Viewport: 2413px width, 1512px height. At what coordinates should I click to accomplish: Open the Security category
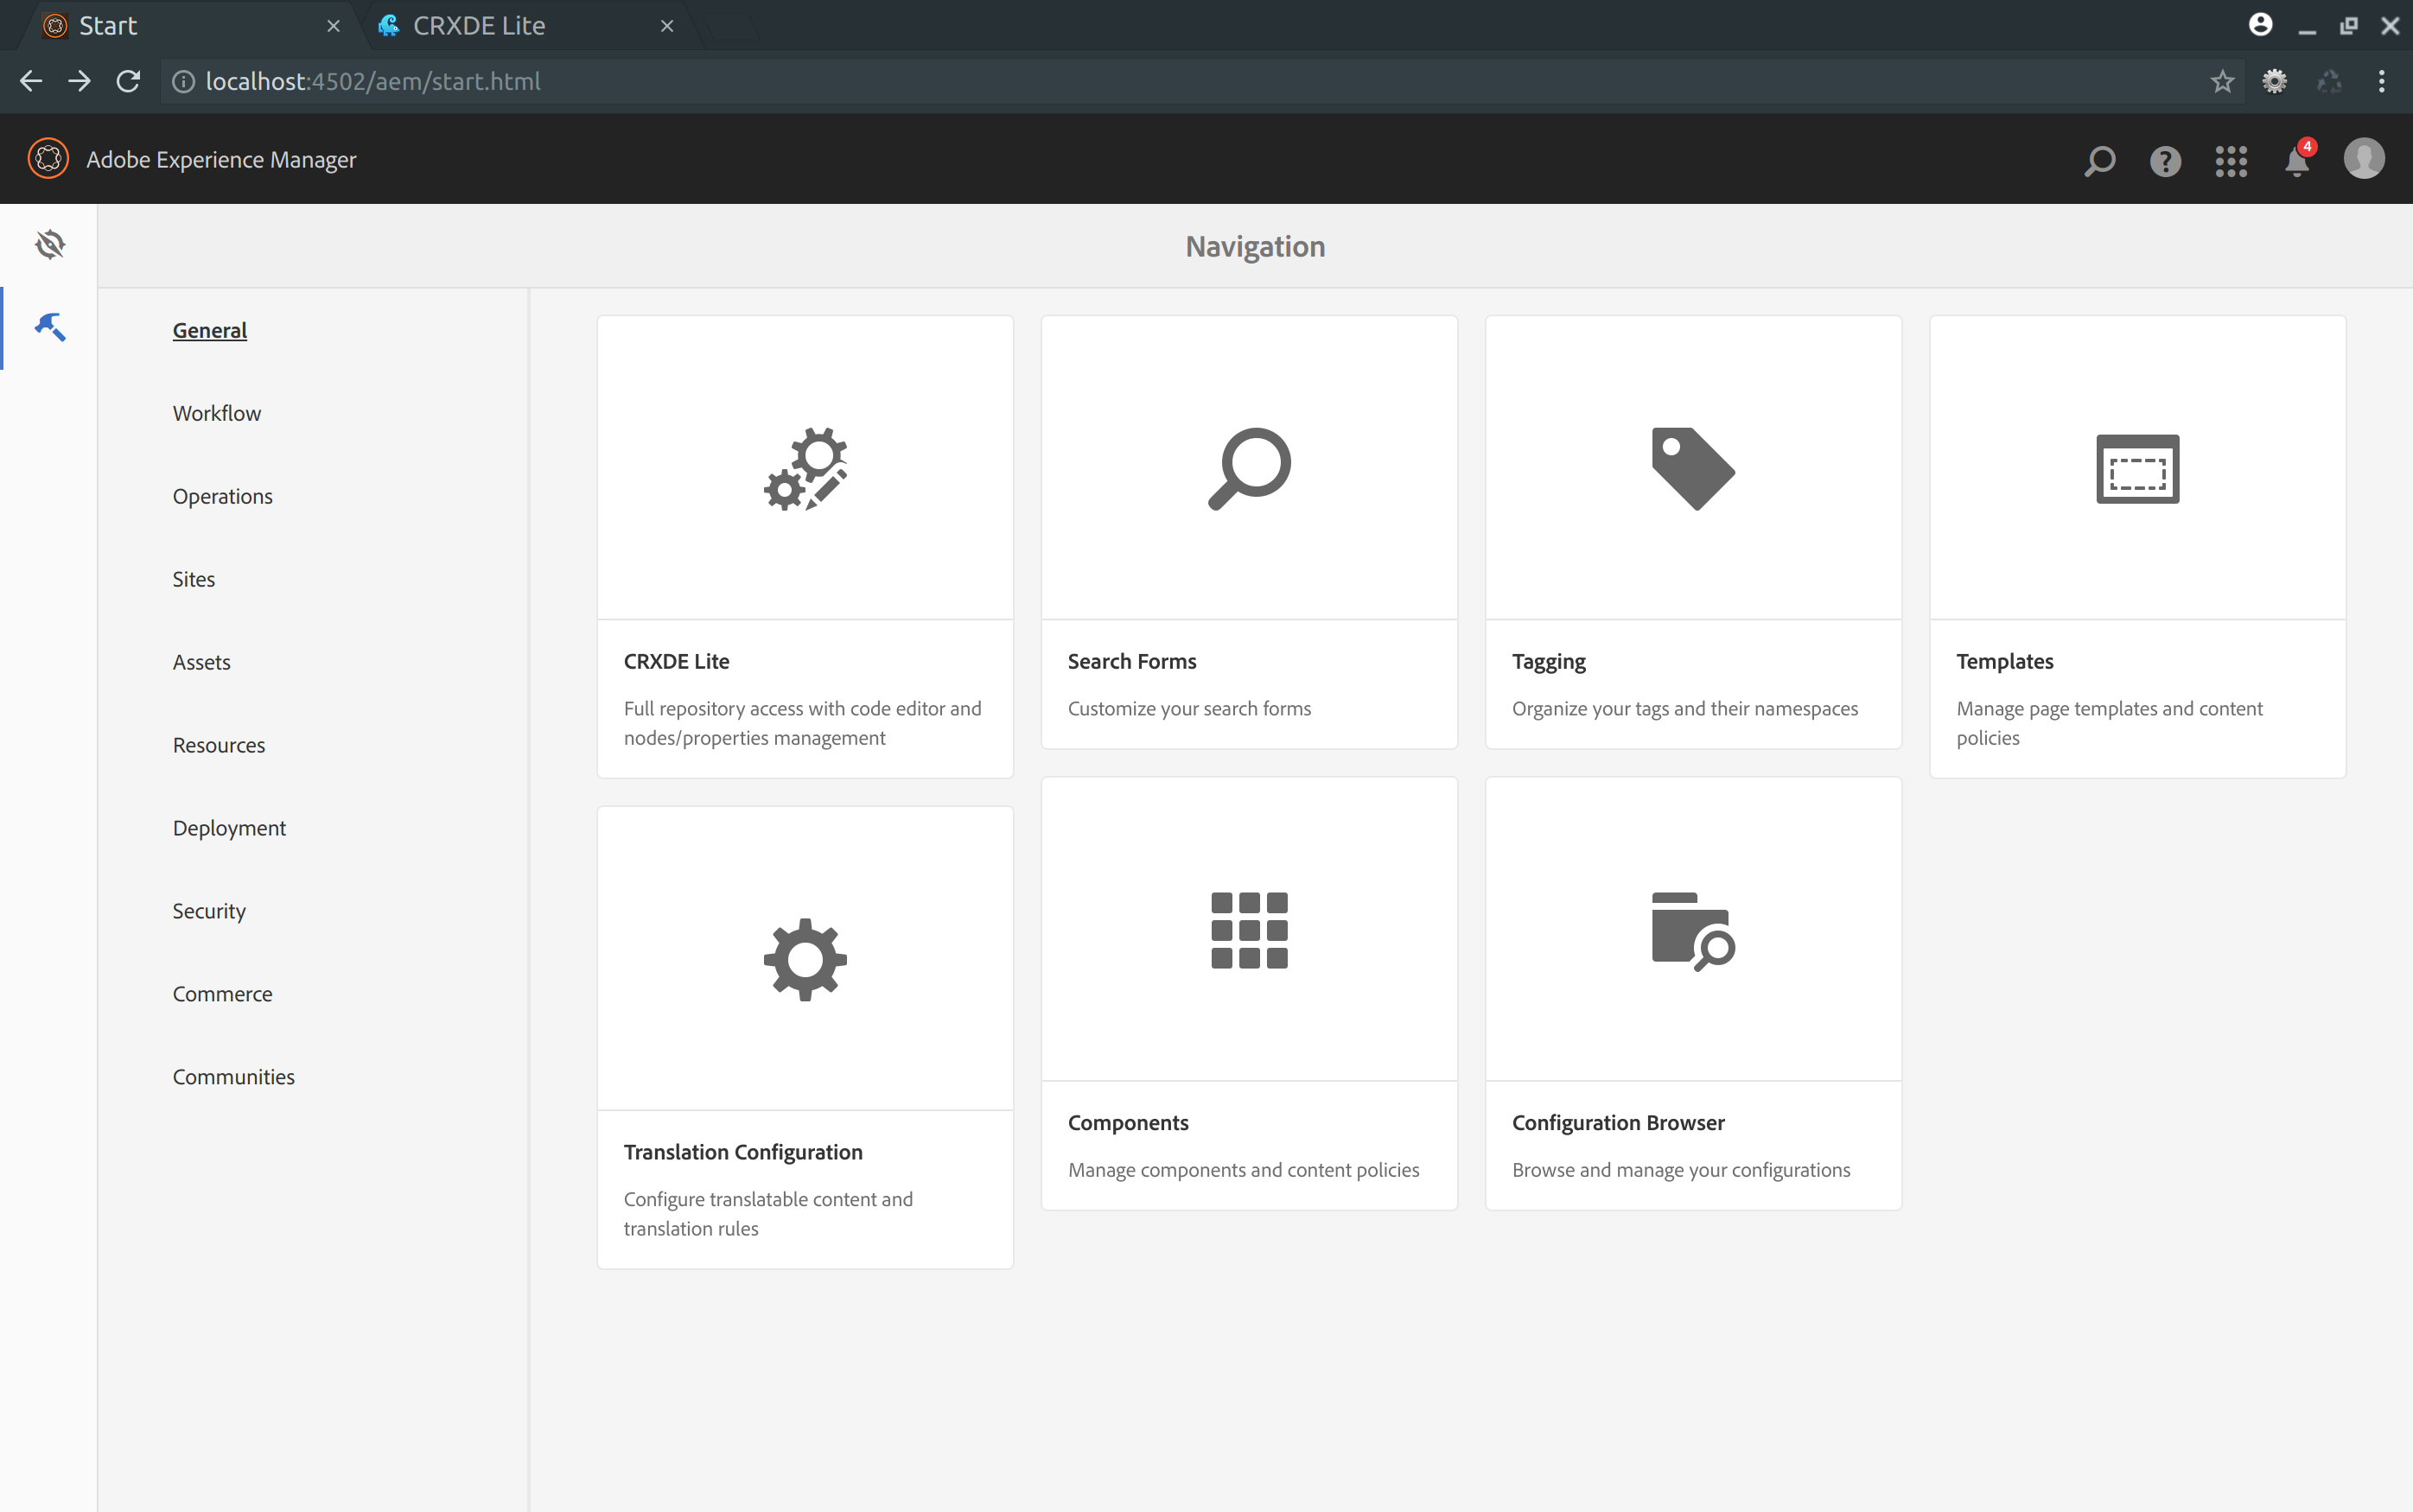[209, 911]
